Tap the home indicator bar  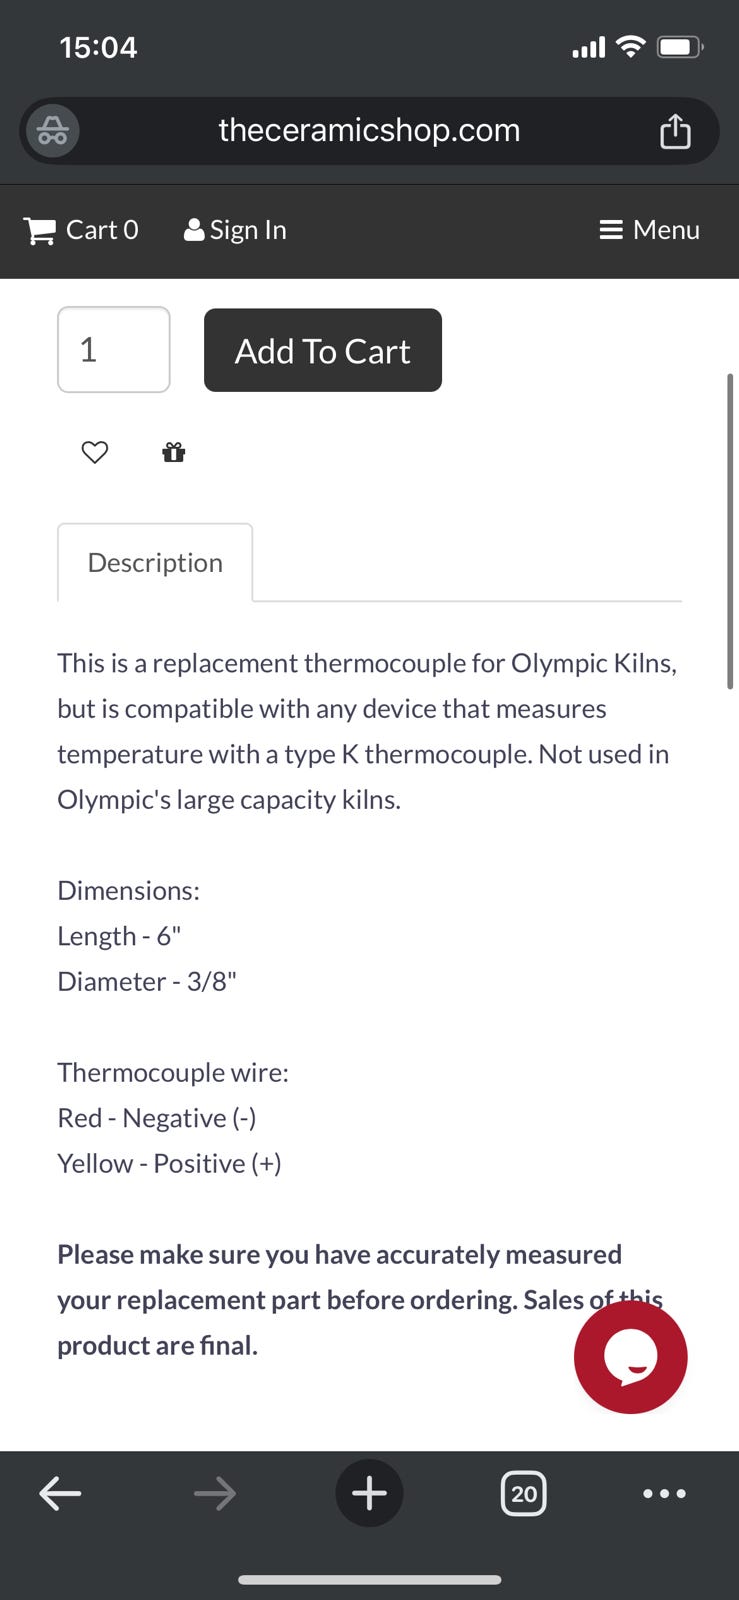pos(369,1580)
